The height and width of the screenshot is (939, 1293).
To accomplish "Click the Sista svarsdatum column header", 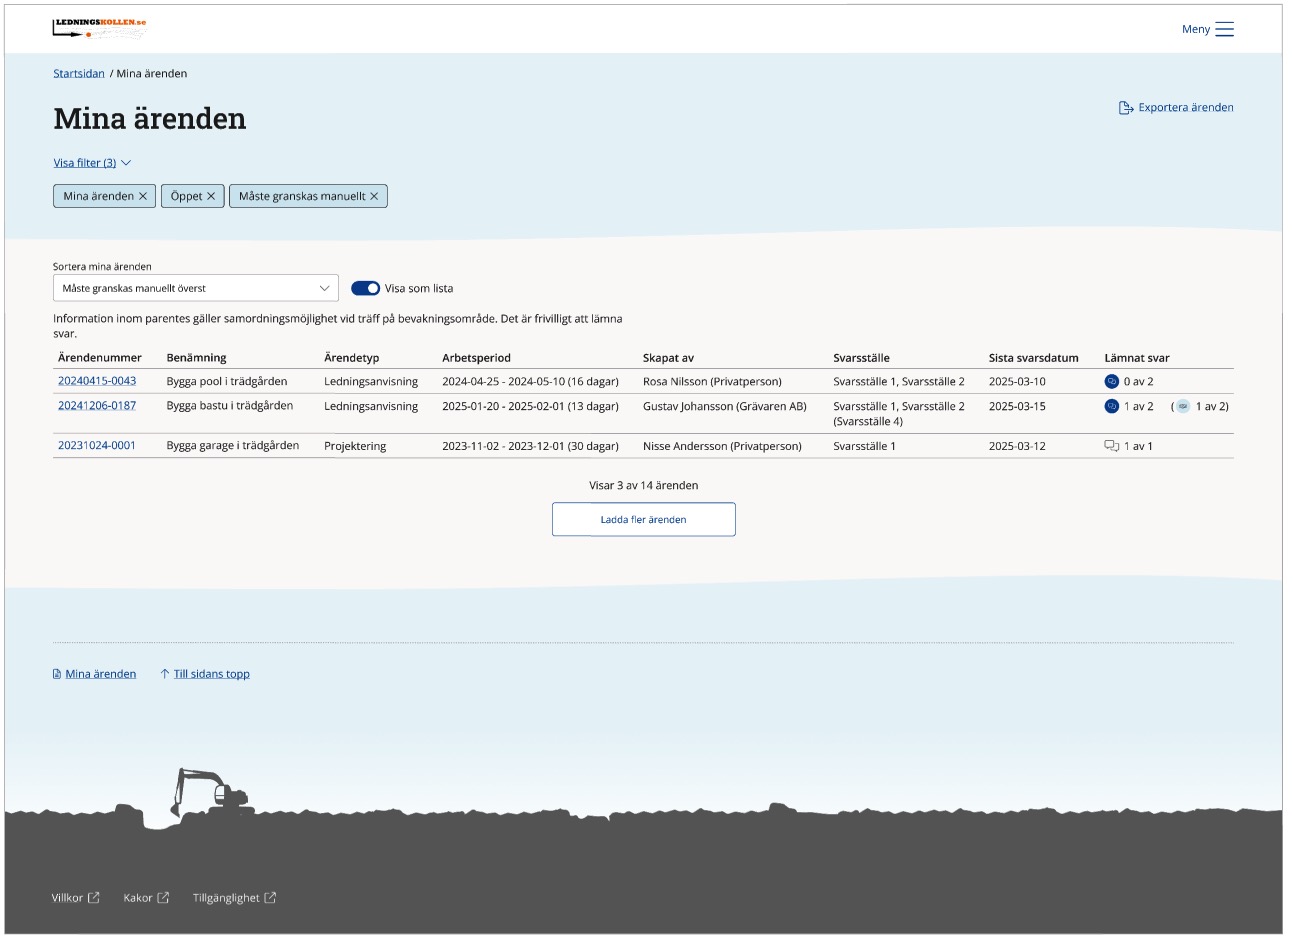I will click(x=1034, y=358).
